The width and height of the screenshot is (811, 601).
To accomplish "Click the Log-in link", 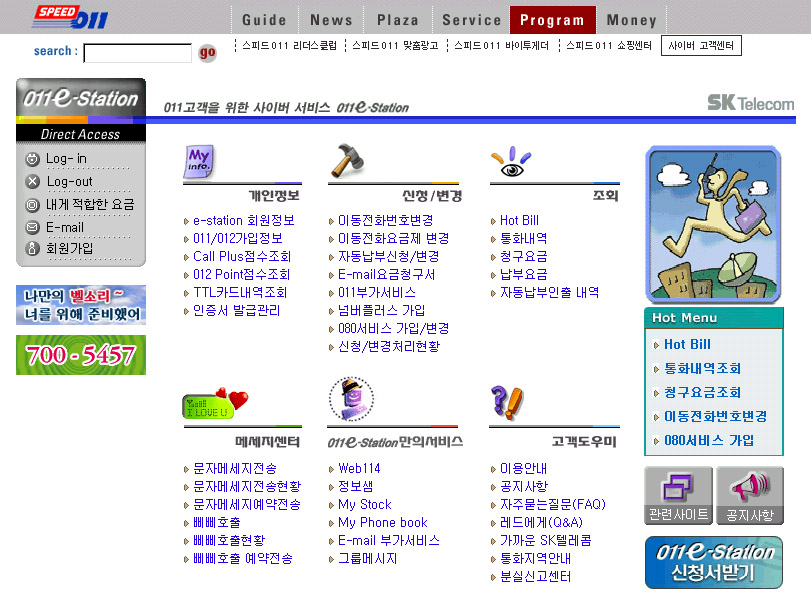I will coord(66,159).
